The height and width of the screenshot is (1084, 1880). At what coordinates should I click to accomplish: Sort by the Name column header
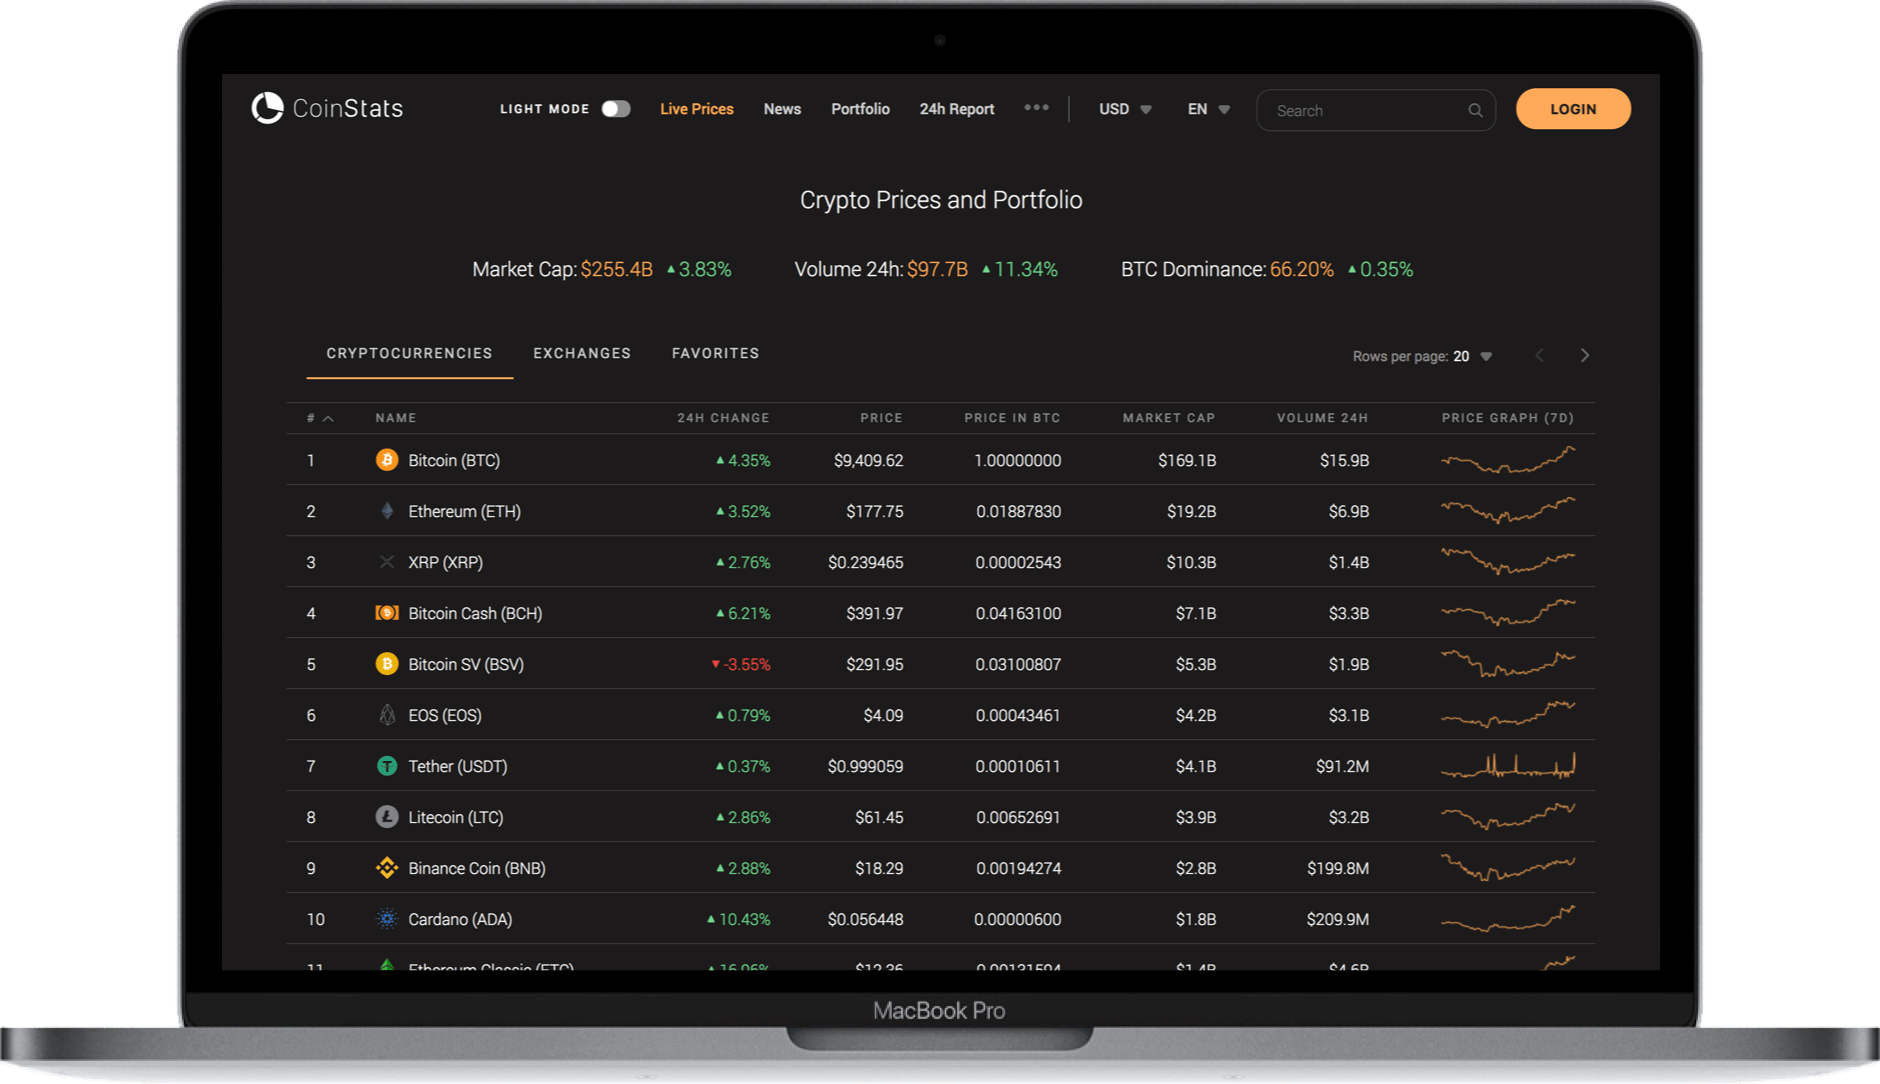395,418
